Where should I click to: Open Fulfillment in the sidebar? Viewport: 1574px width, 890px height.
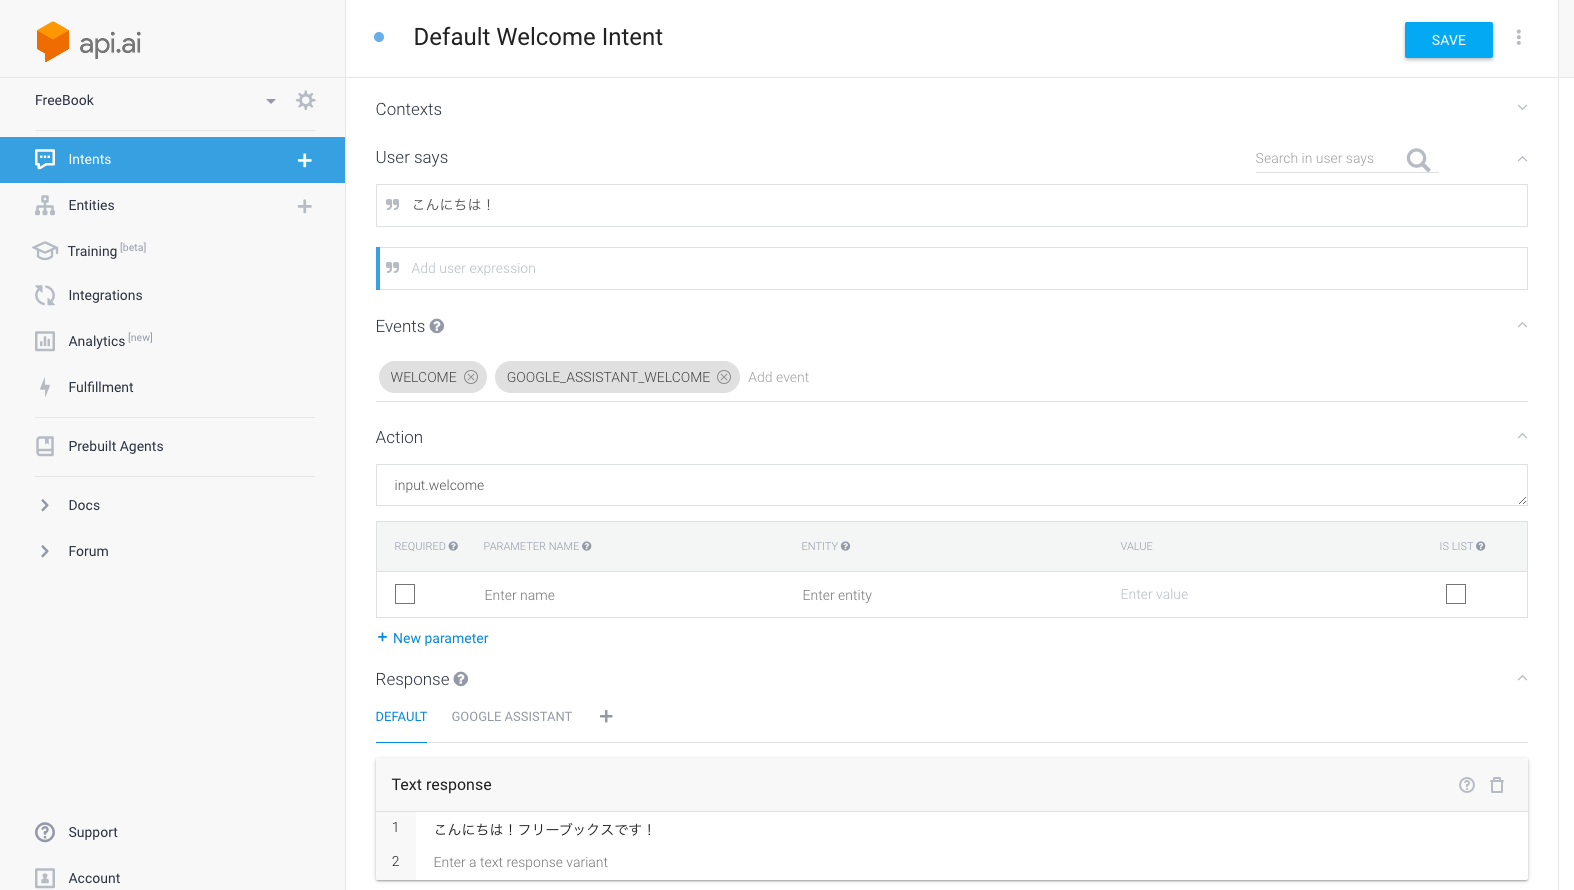click(x=101, y=387)
